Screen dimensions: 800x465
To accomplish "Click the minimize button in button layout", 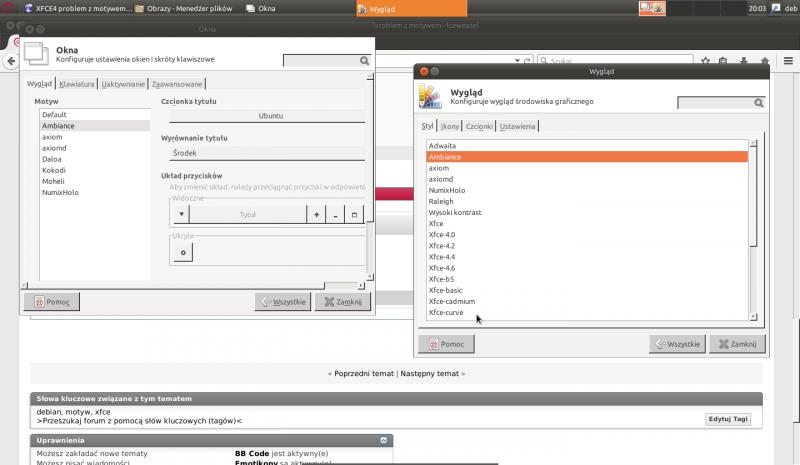I will tap(335, 214).
